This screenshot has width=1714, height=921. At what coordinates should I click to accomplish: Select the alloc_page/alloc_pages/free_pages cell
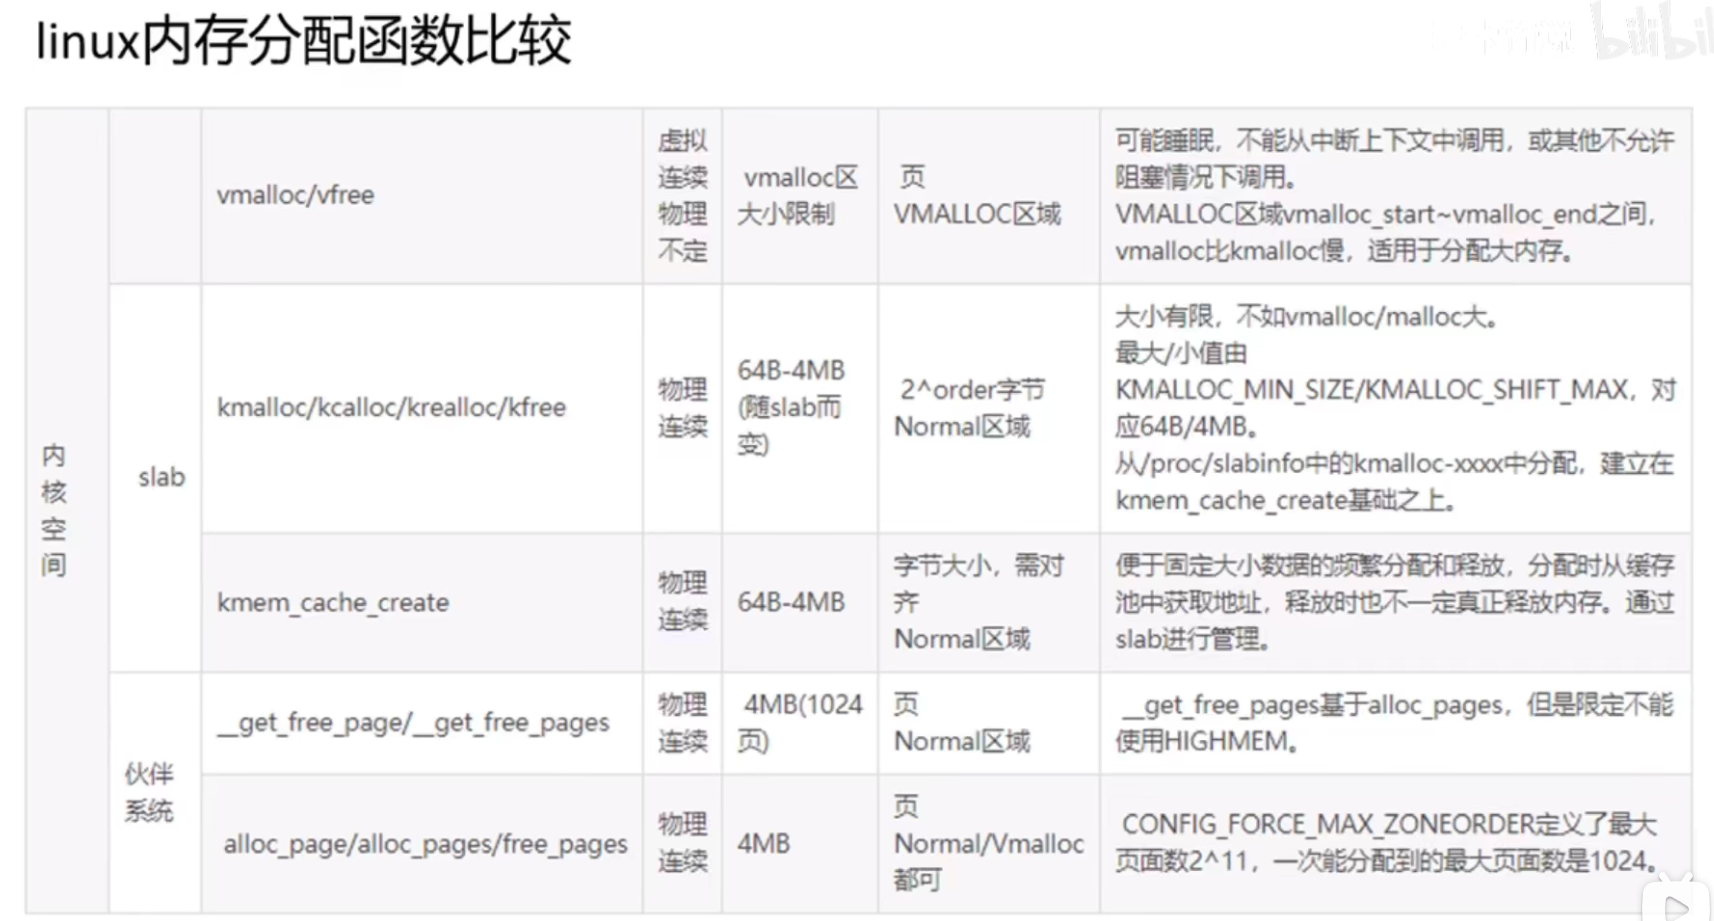[x=425, y=845]
